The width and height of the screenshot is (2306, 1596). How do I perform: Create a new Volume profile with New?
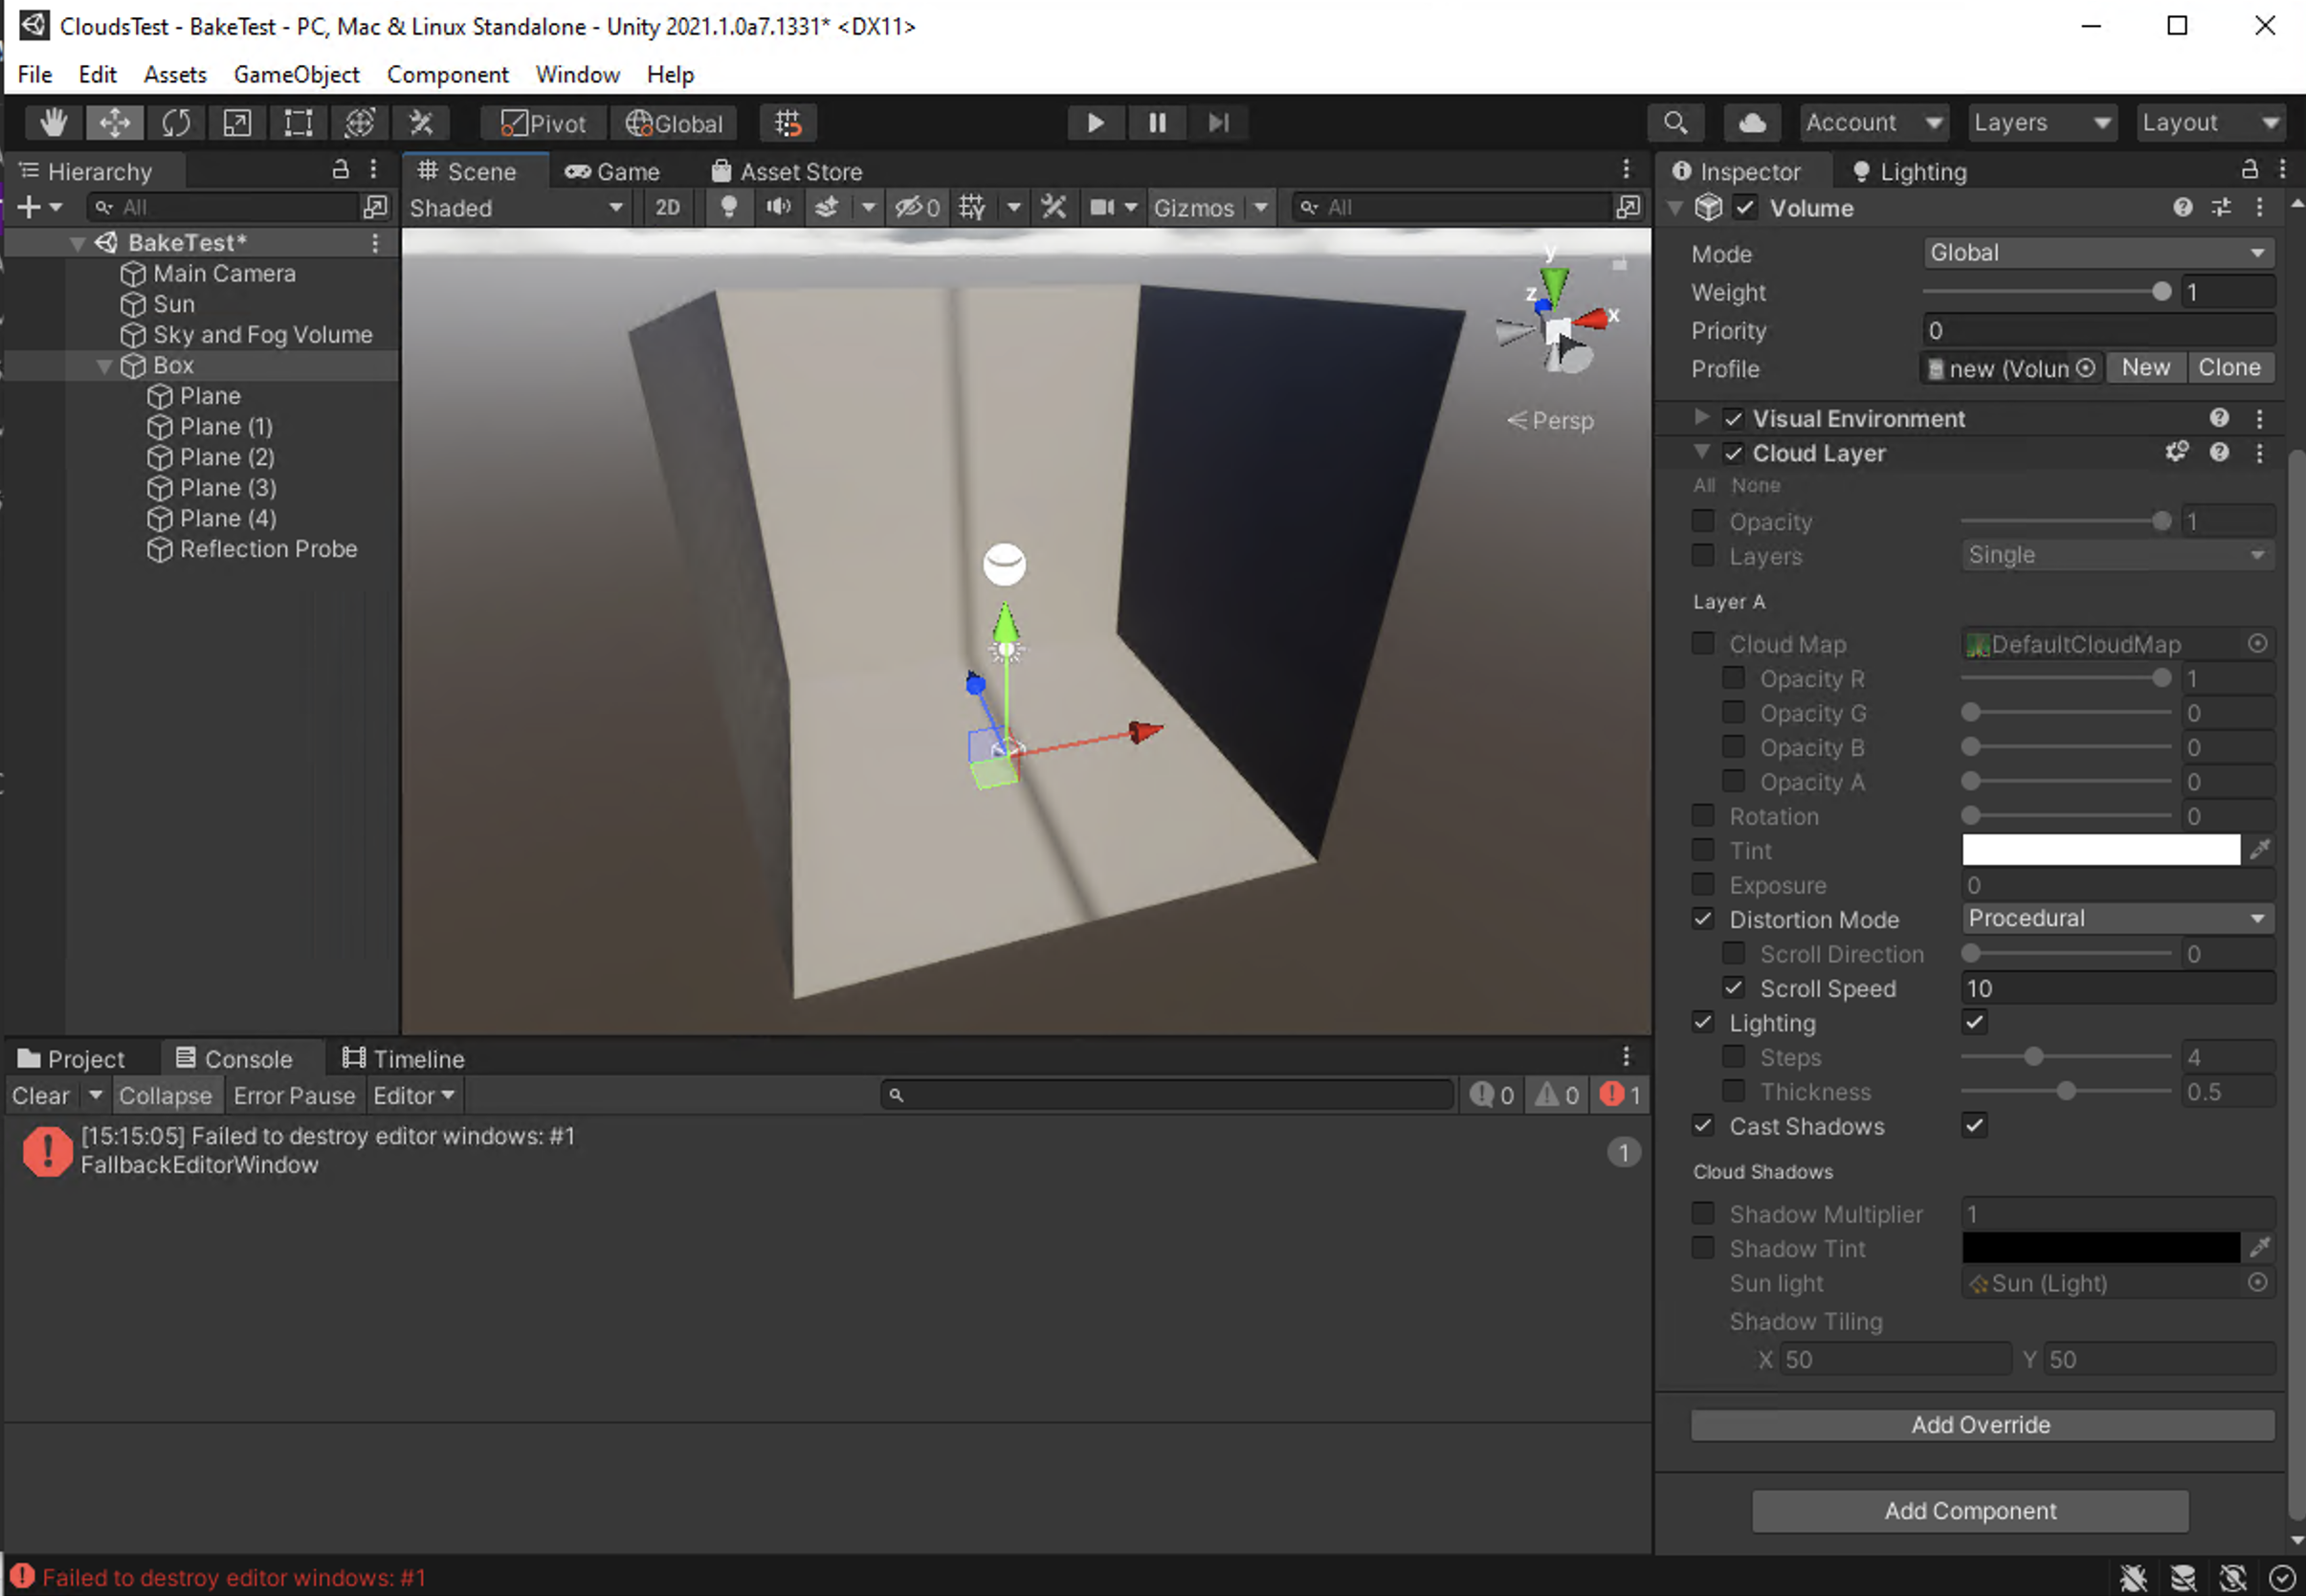tap(2146, 367)
